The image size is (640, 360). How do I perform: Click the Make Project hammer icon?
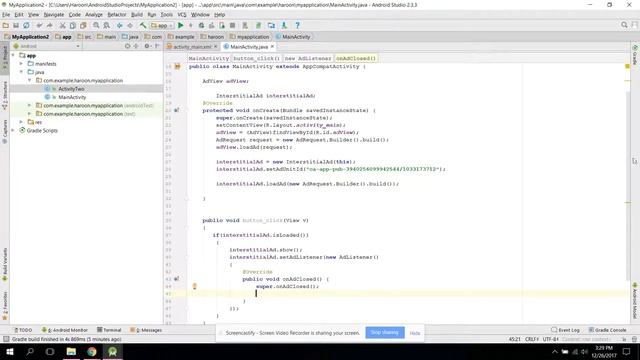(x=143, y=25)
